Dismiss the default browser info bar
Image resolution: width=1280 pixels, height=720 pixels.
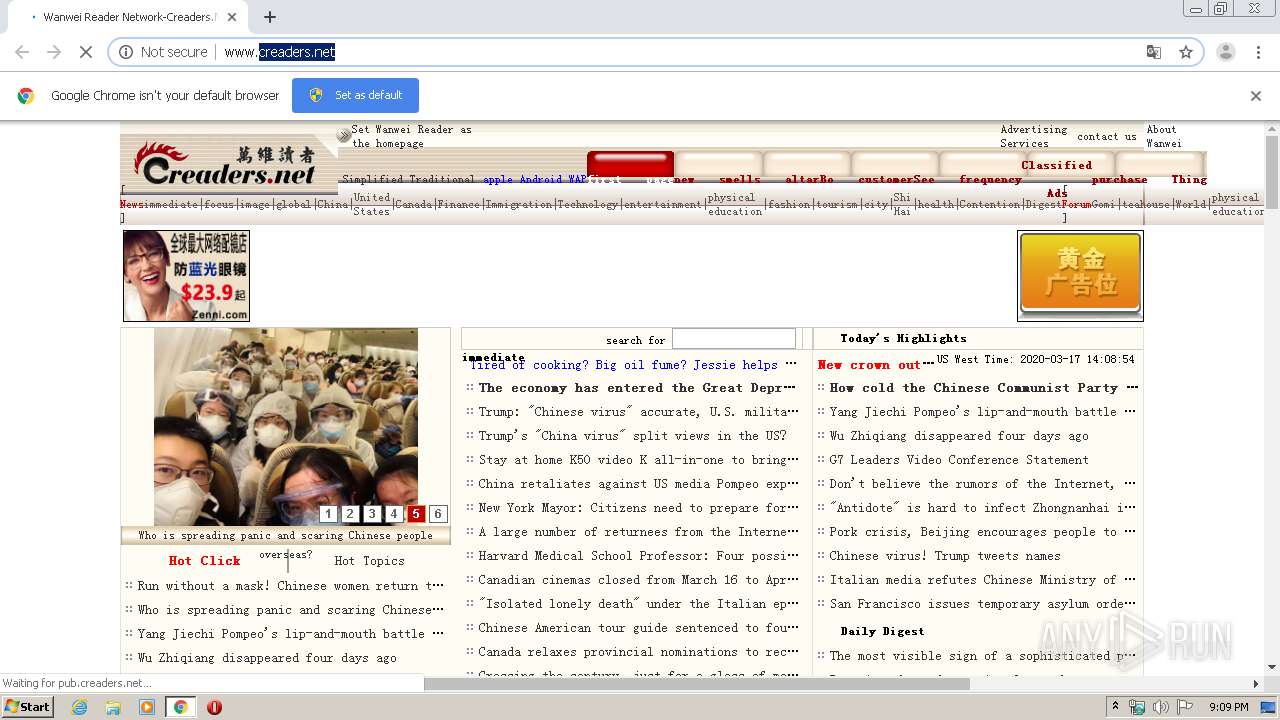[x=1256, y=96]
